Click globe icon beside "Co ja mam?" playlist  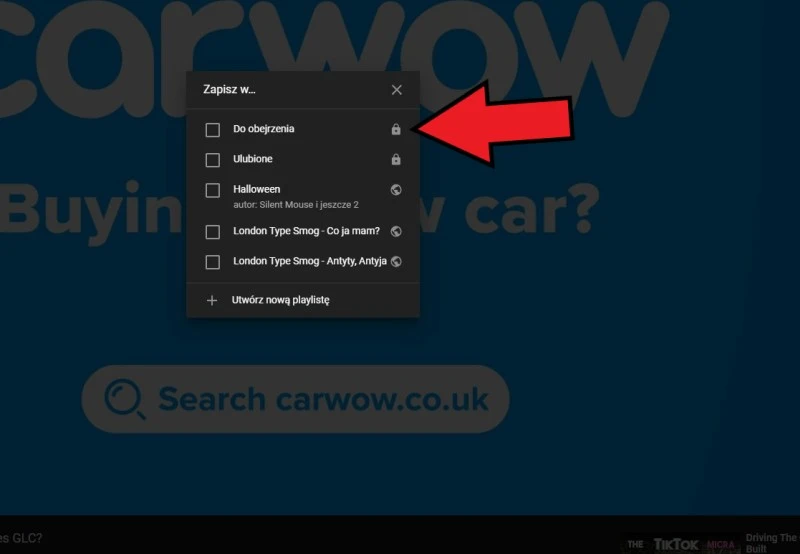click(x=396, y=232)
